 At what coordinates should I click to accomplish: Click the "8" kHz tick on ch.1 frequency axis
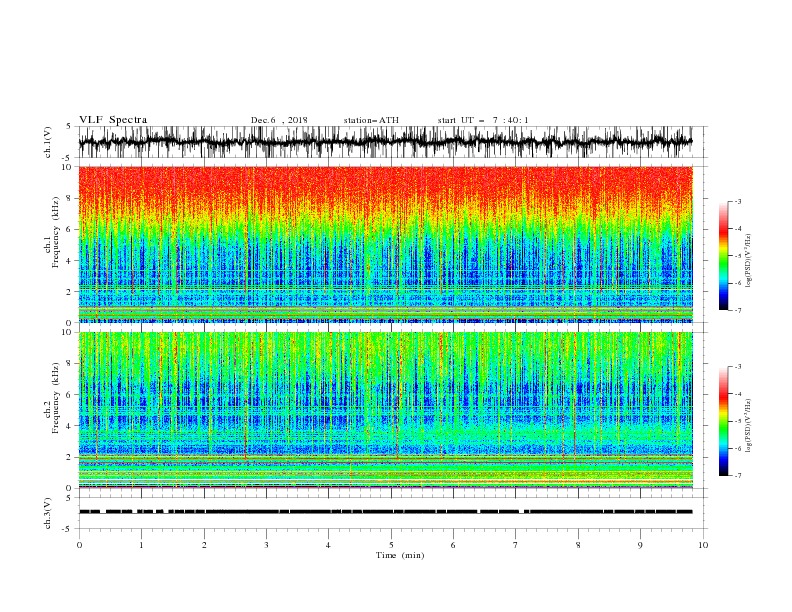click(69, 198)
